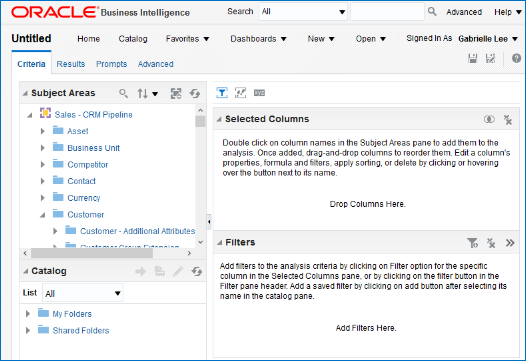Viewport: 526px width, 361px height.
Task: Collapse the Selected Columns pane
Action: [219, 119]
